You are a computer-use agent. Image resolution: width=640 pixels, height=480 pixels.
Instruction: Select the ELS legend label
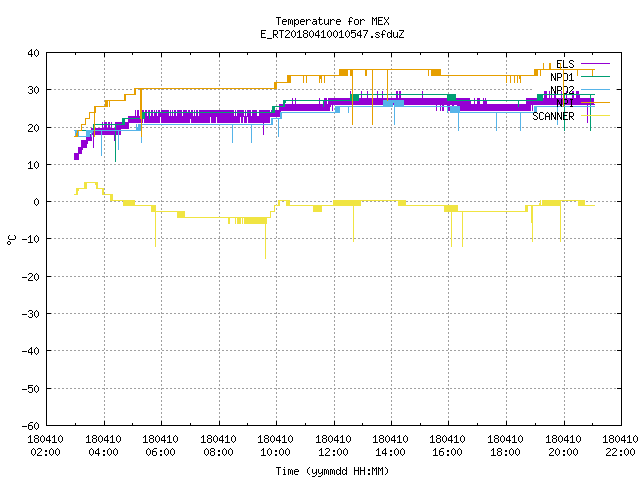[x=565, y=64]
